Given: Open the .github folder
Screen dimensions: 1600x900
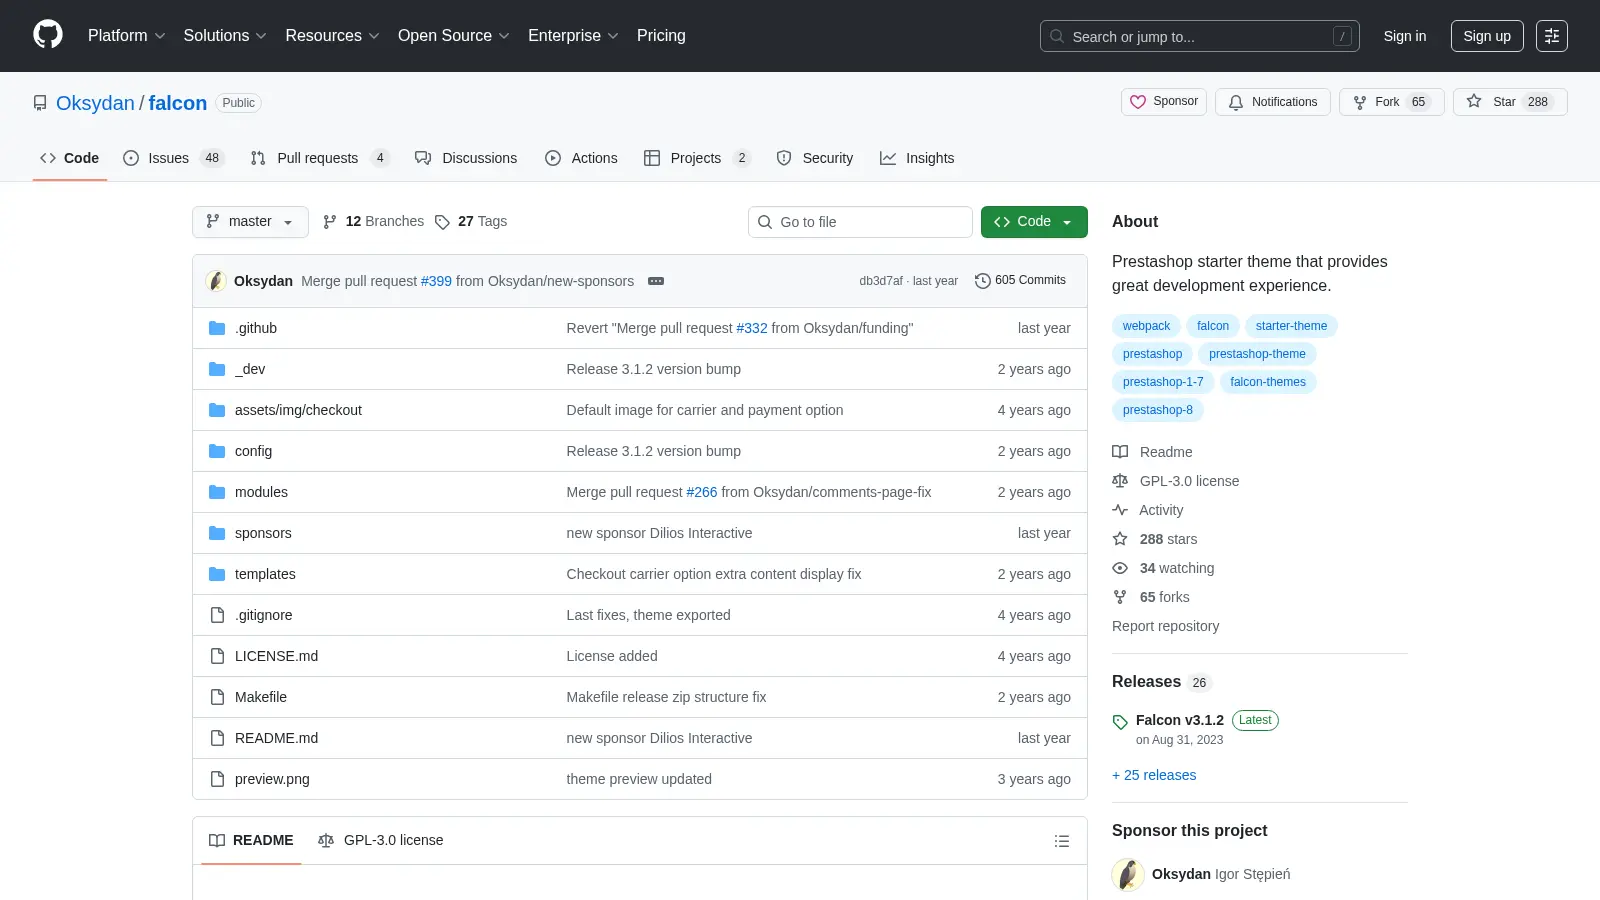Looking at the screenshot, I should (x=256, y=328).
